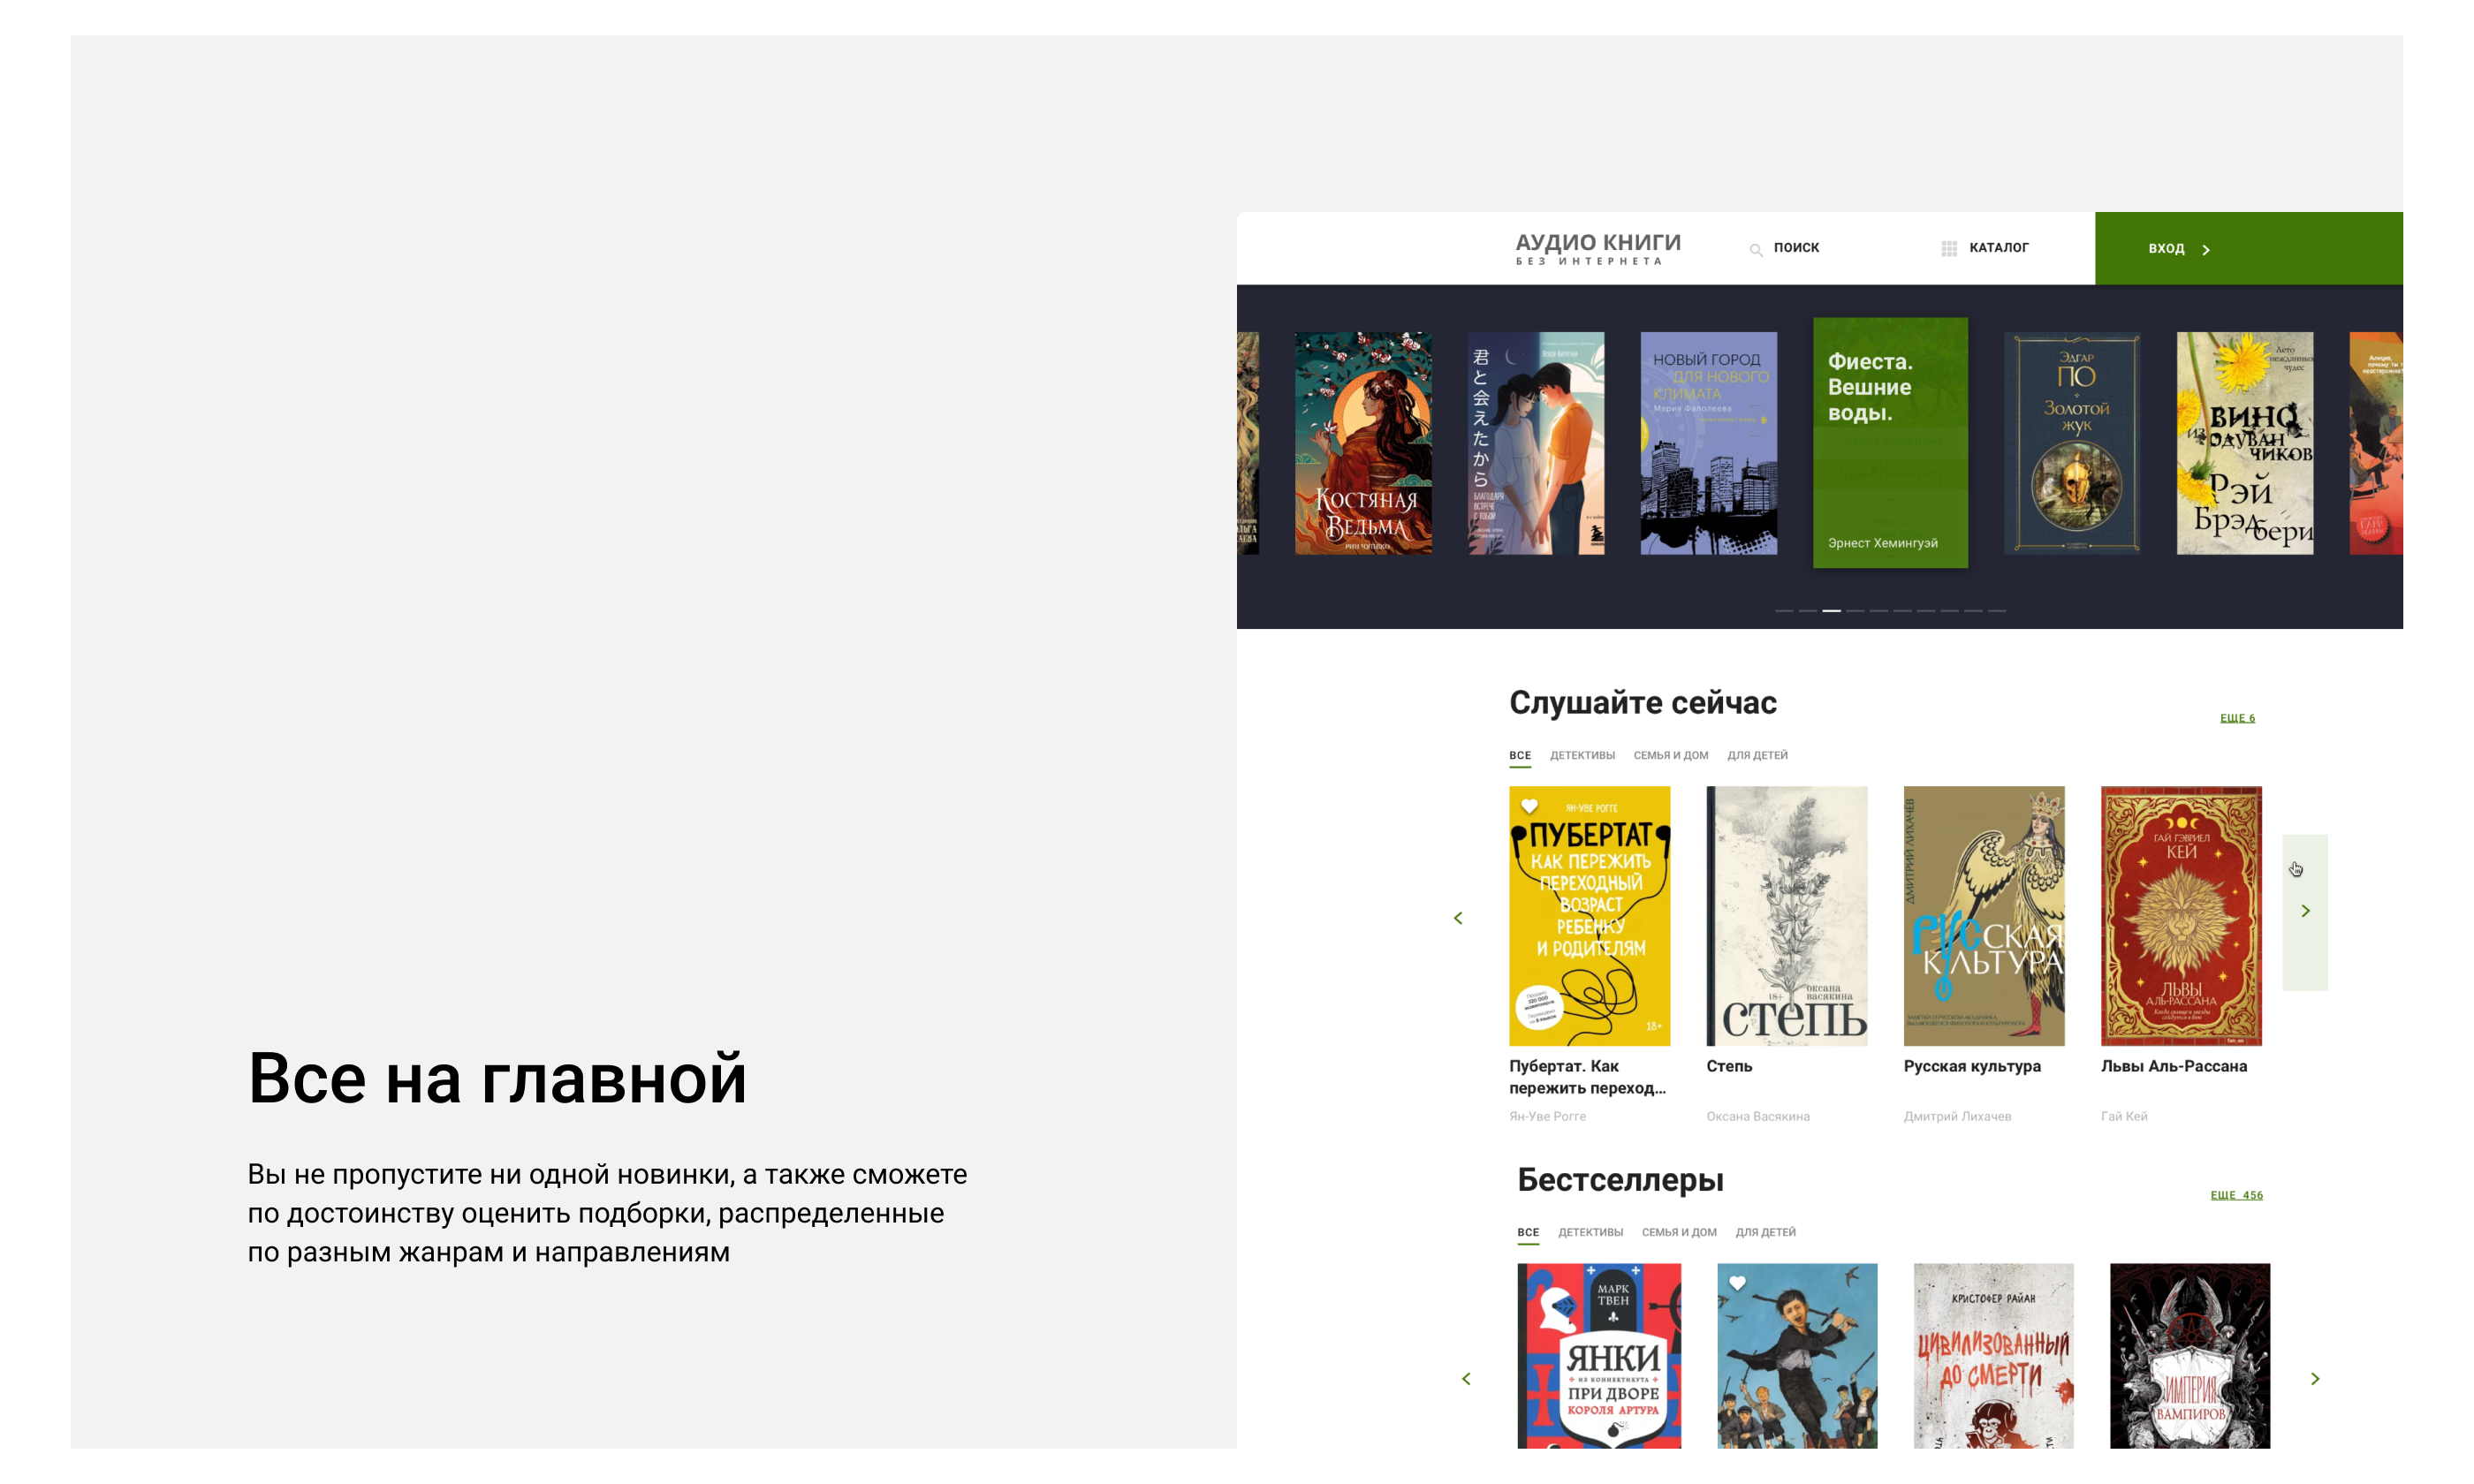Open Новый город для нового климата cover
Viewport: 2474px width, 1484px height.
click(x=1709, y=443)
